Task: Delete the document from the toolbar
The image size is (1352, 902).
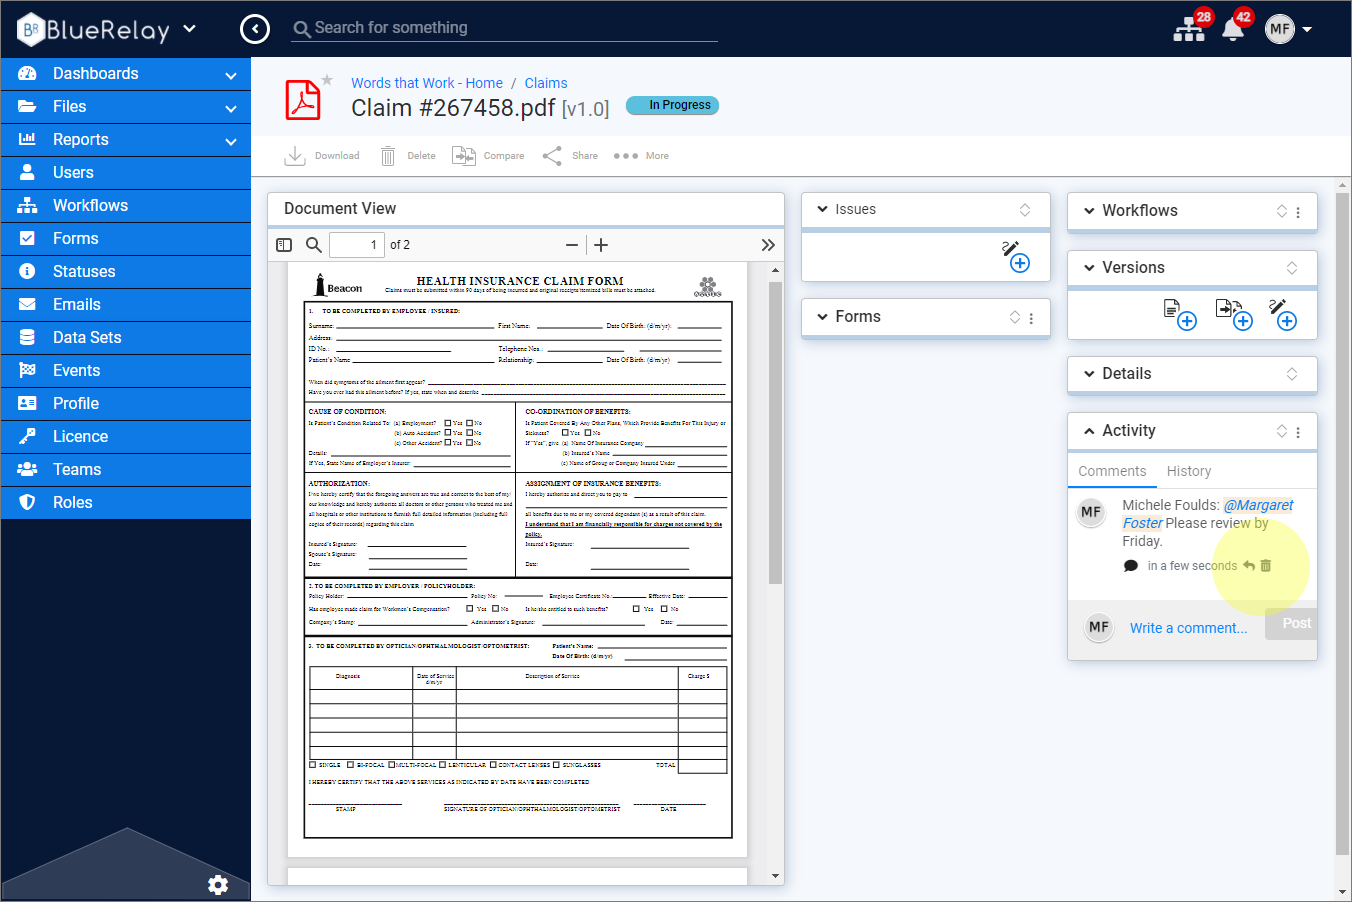Action: [408, 156]
